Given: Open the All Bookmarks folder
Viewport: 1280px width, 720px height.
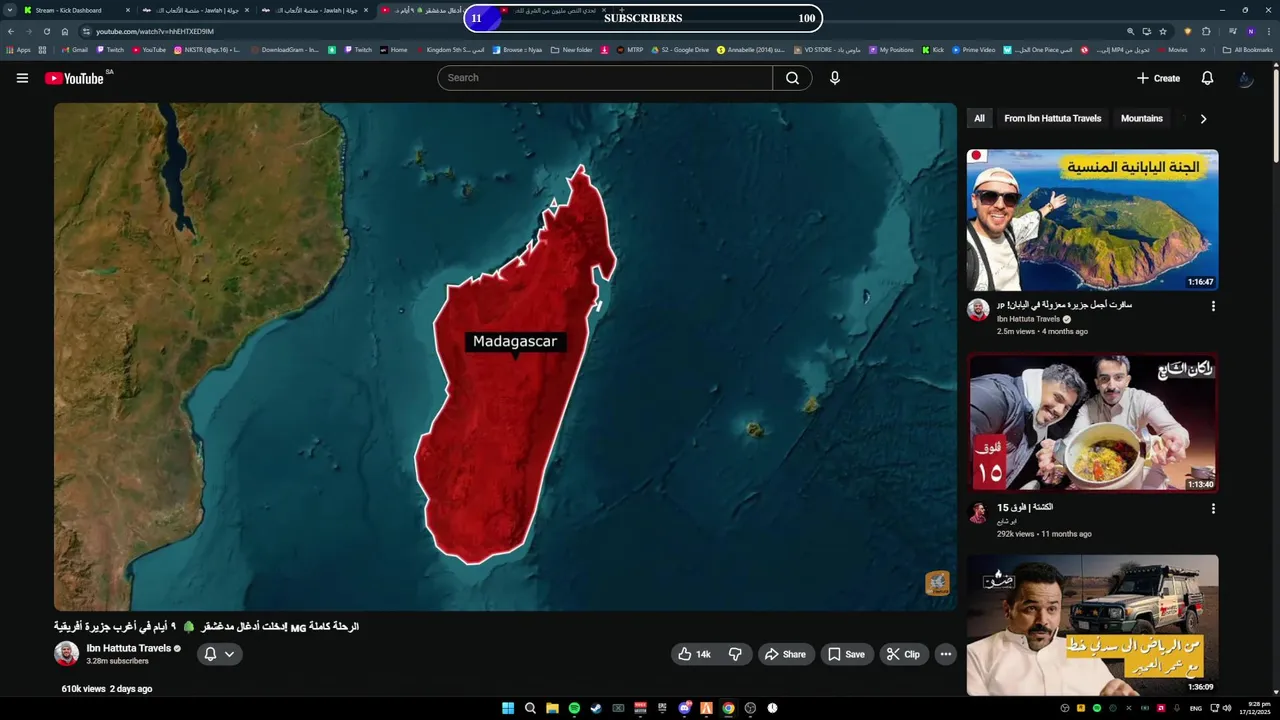Looking at the screenshot, I should coord(1247,49).
